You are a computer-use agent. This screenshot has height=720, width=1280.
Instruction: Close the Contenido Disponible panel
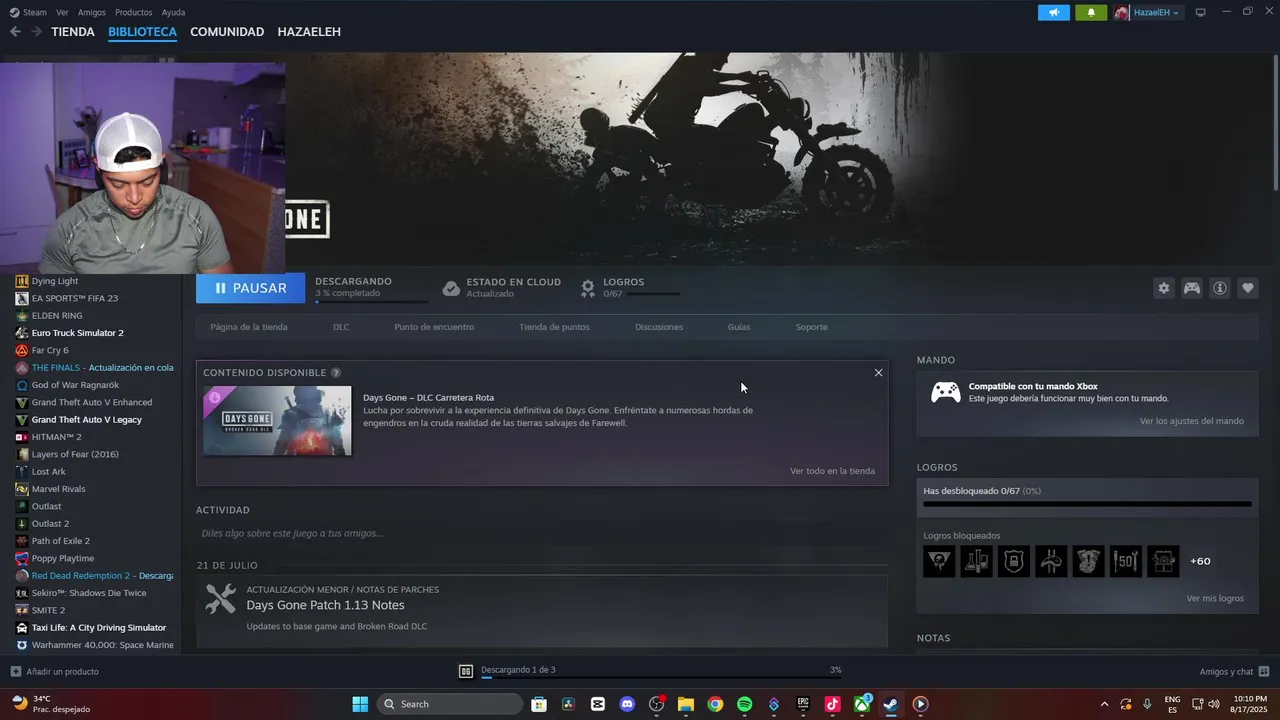(878, 373)
